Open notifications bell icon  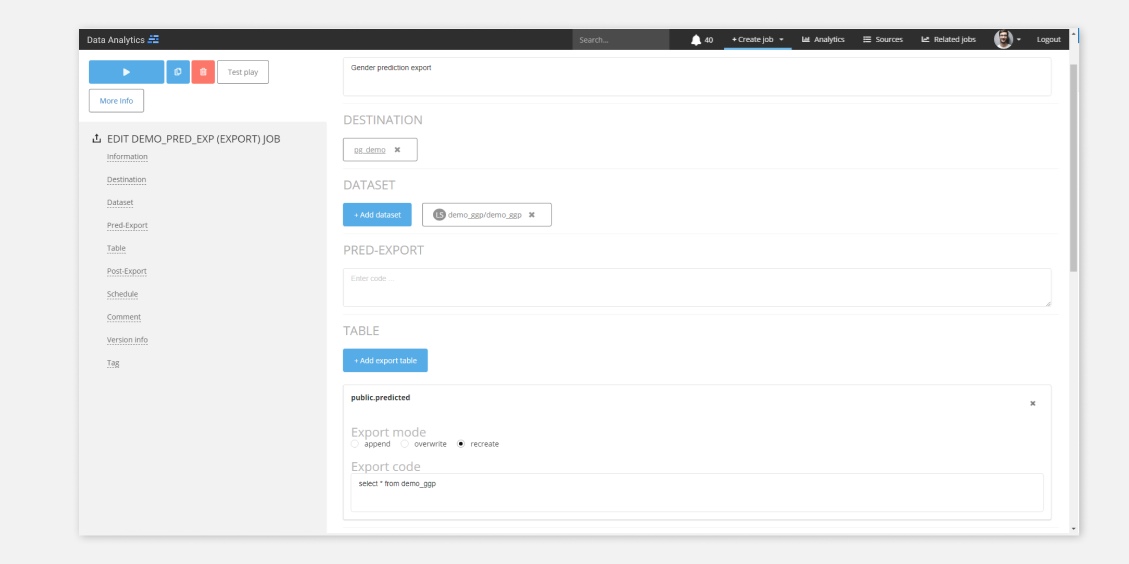[696, 39]
